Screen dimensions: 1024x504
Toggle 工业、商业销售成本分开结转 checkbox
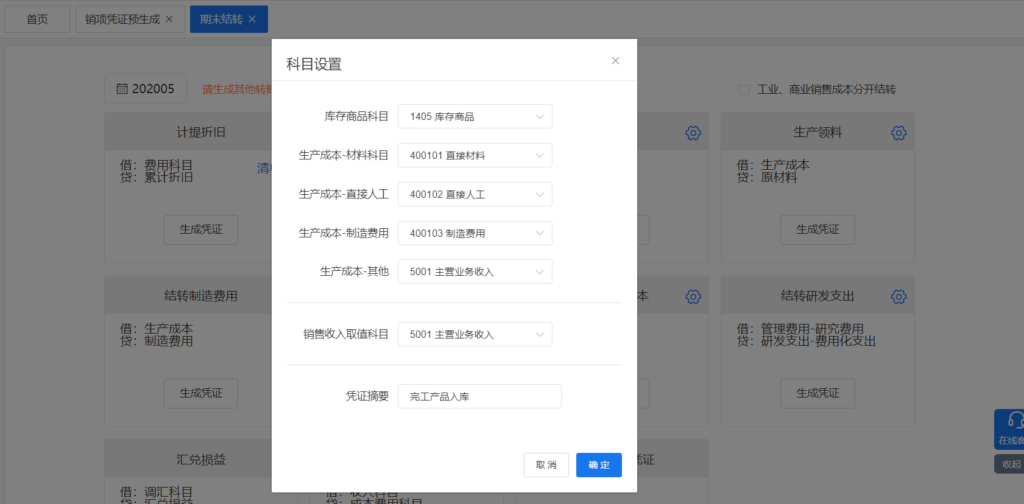[744, 89]
